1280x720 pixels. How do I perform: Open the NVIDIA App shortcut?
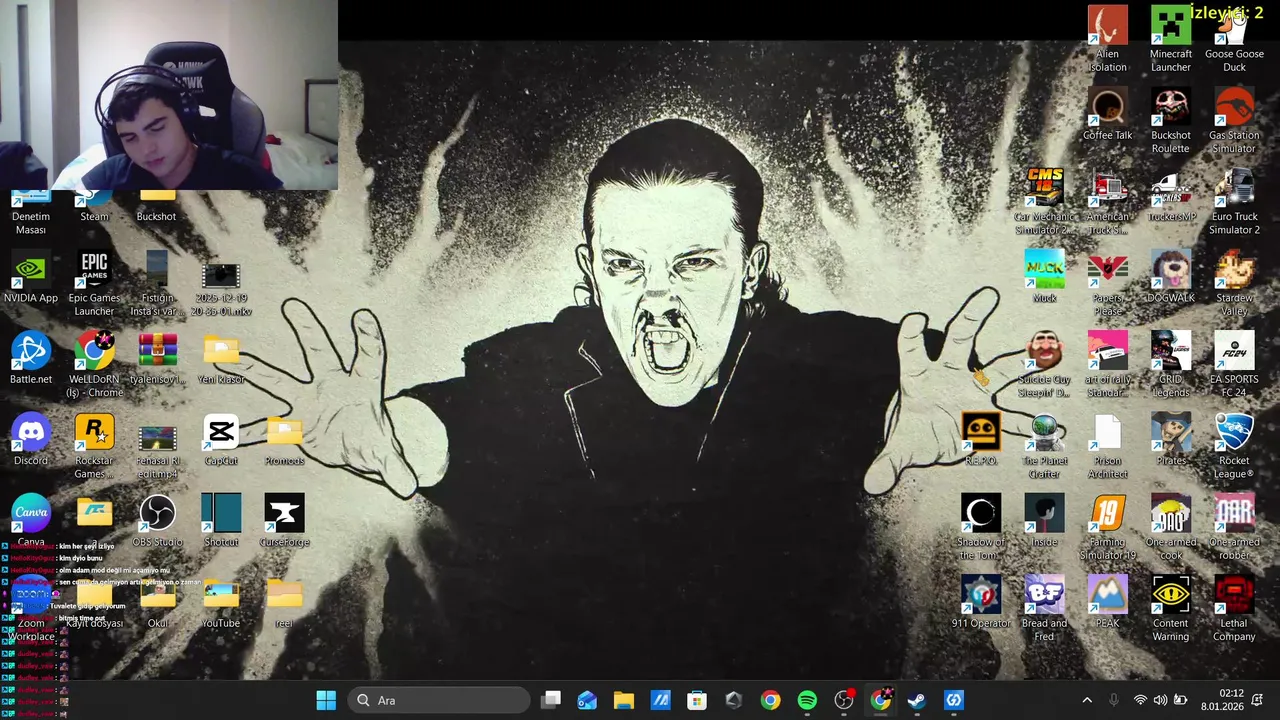(x=31, y=277)
